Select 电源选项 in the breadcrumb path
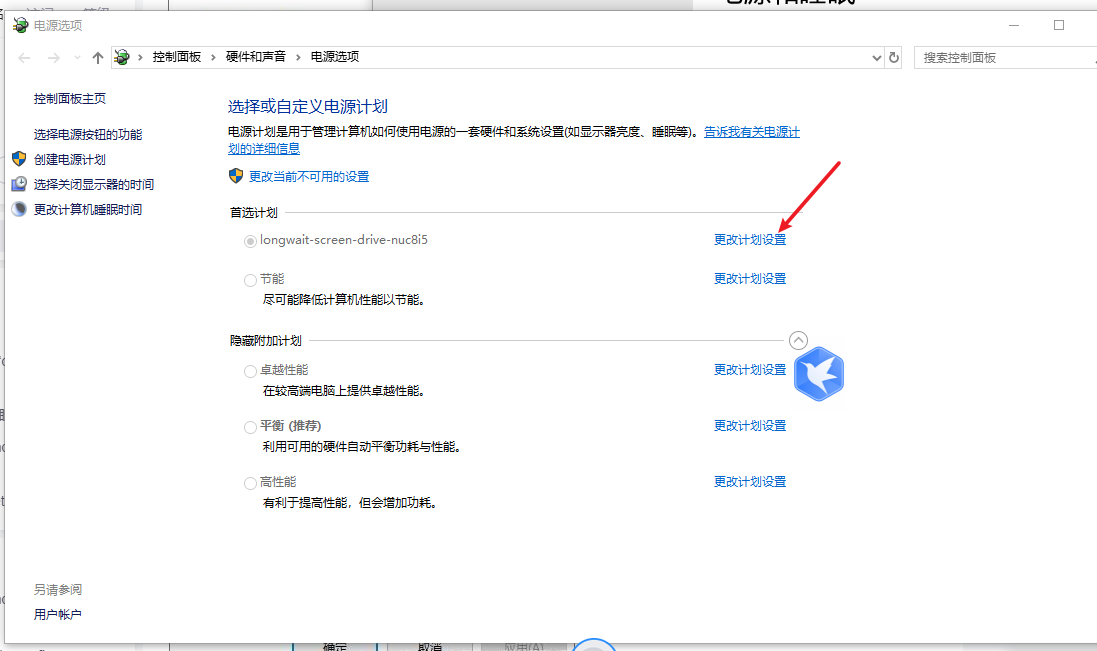The image size is (1097, 651). (335, 57)
